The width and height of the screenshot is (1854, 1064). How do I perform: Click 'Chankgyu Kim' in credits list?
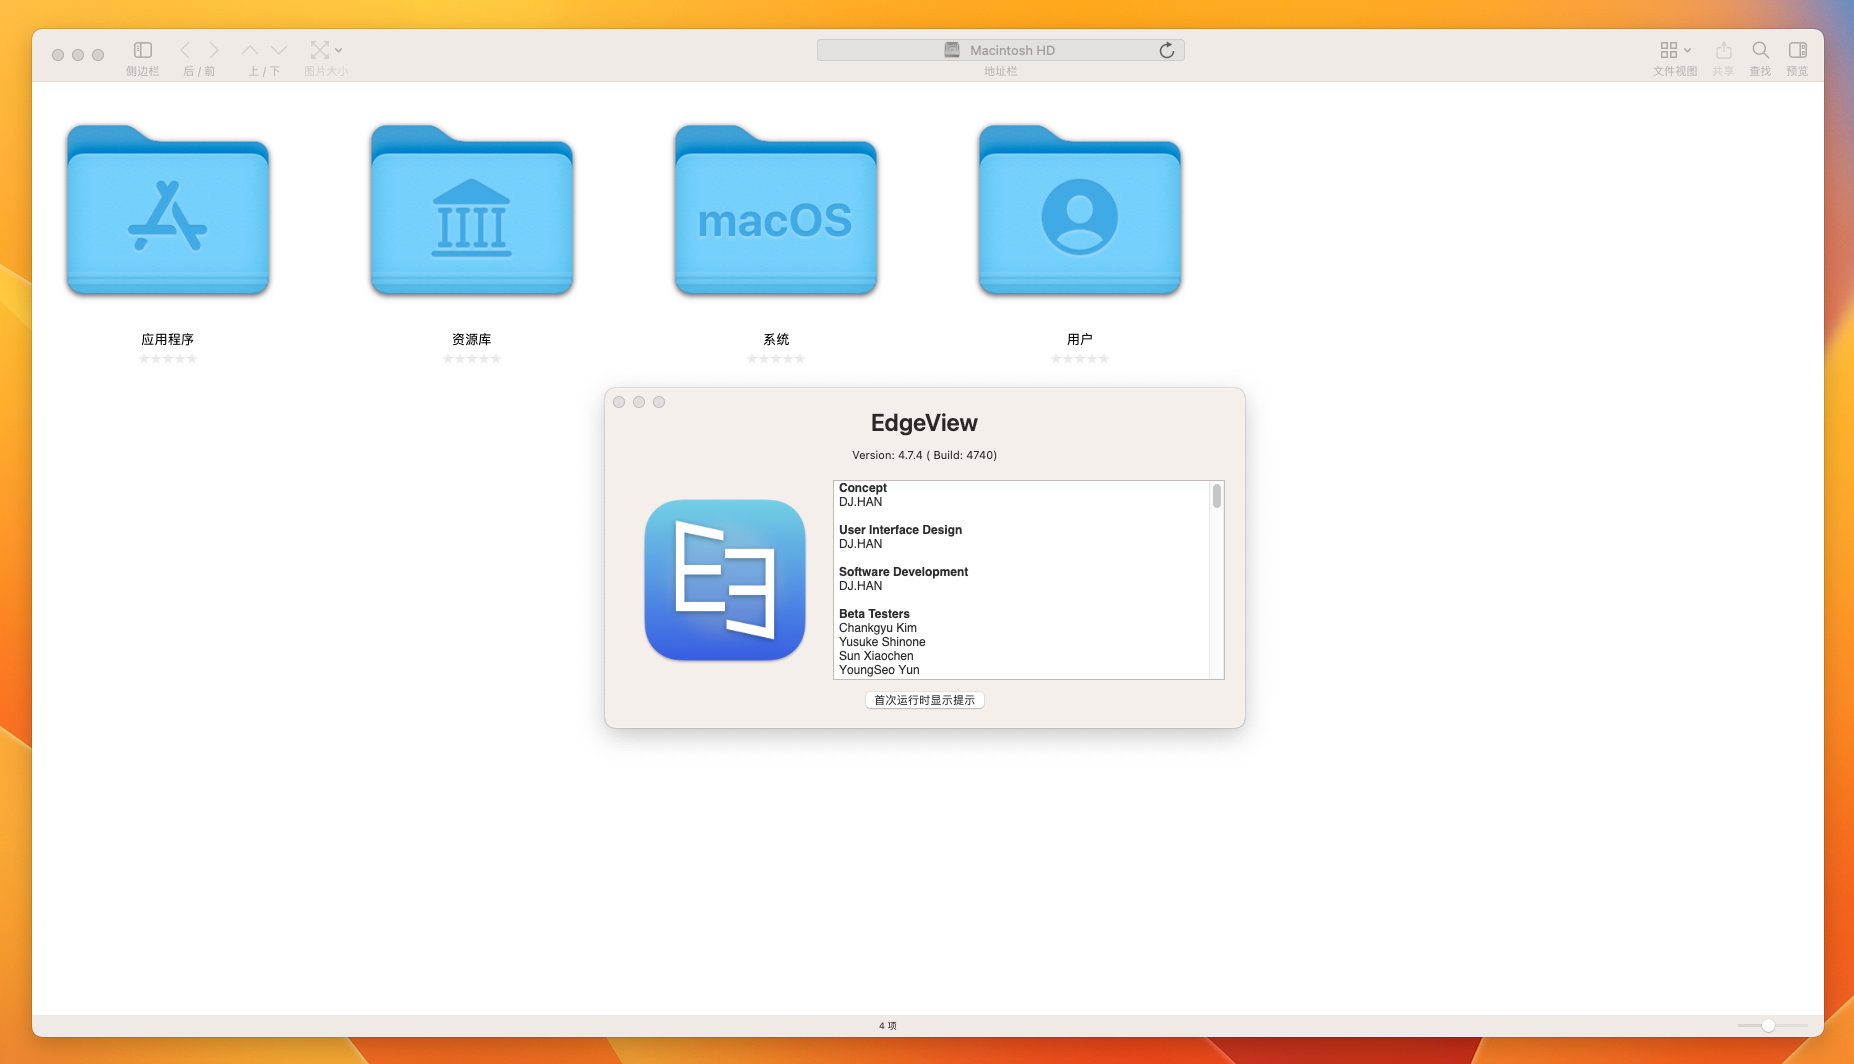(878, 628)
